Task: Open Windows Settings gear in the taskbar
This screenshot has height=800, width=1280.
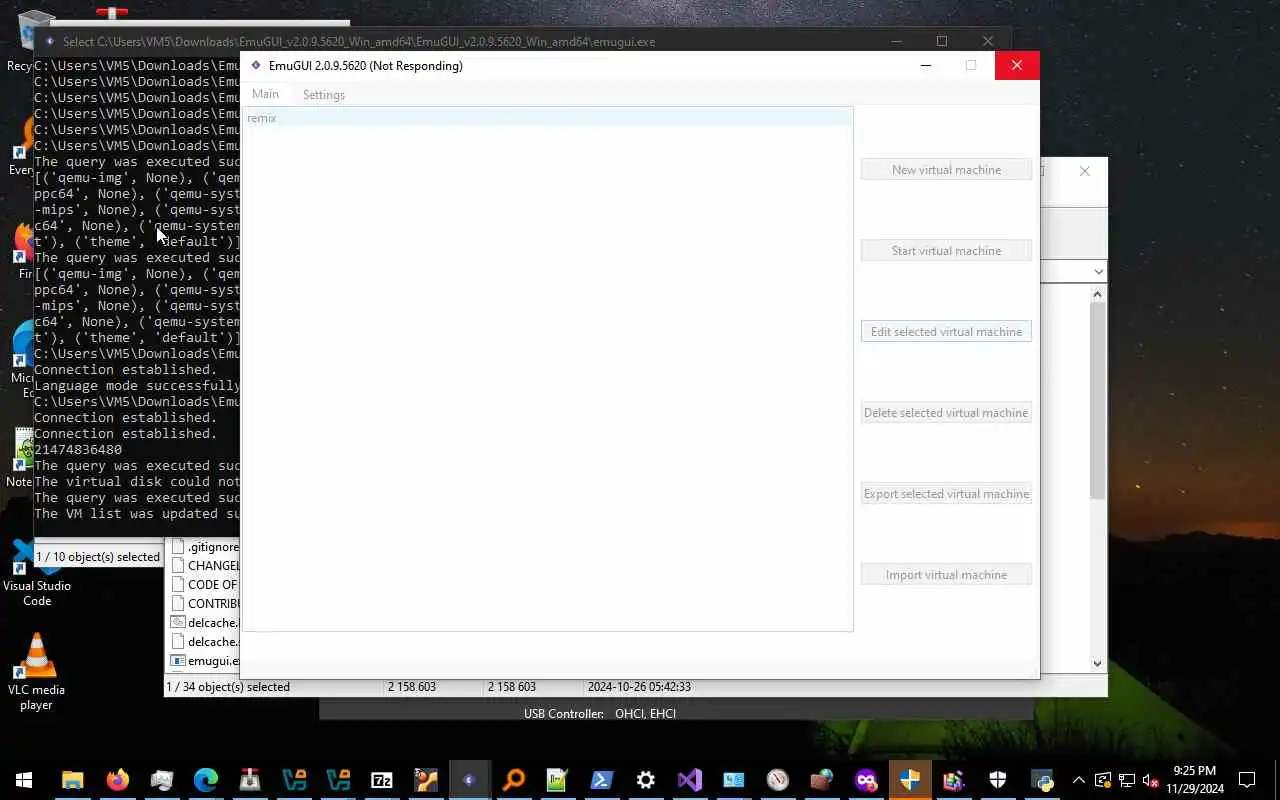Action: click(x=646, y=780)
